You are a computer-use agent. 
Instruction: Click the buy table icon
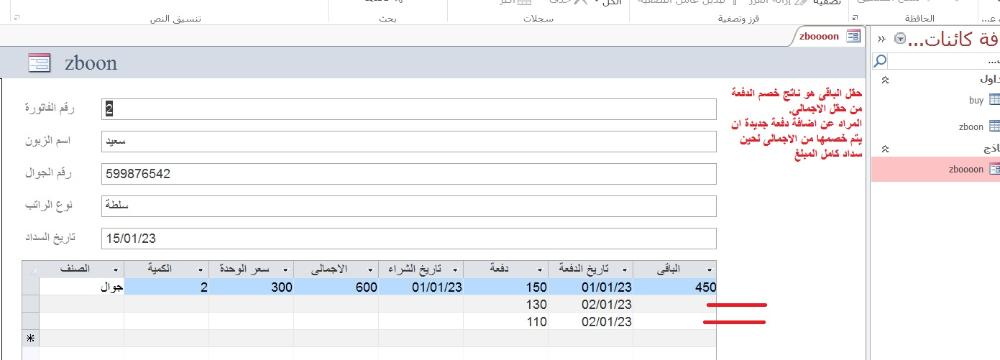[x=994, y=100]
